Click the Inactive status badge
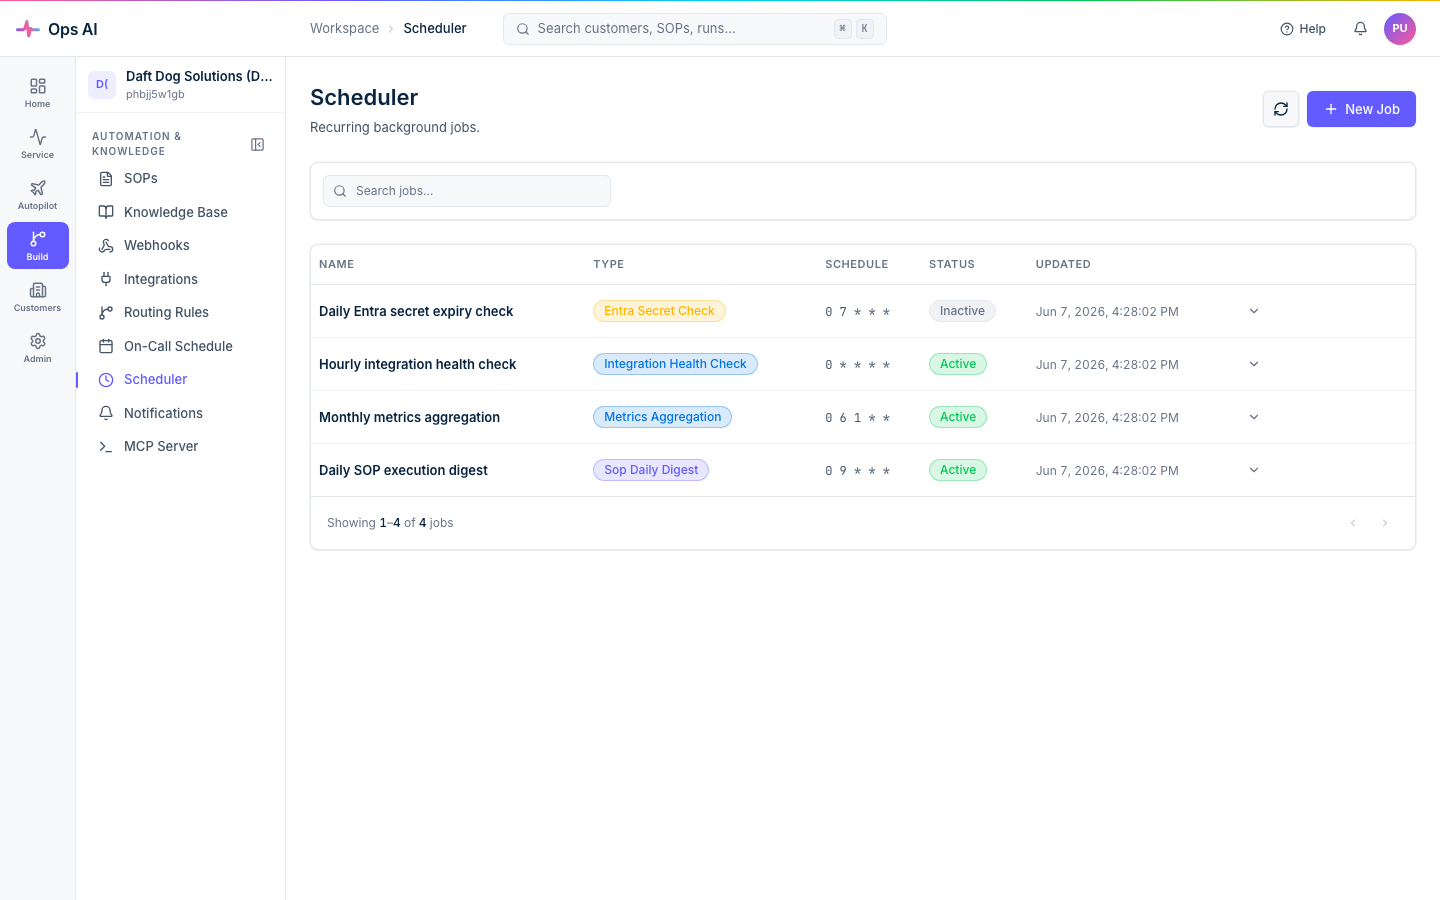Viewport: 1440px width, 900px height. (962, 311)
